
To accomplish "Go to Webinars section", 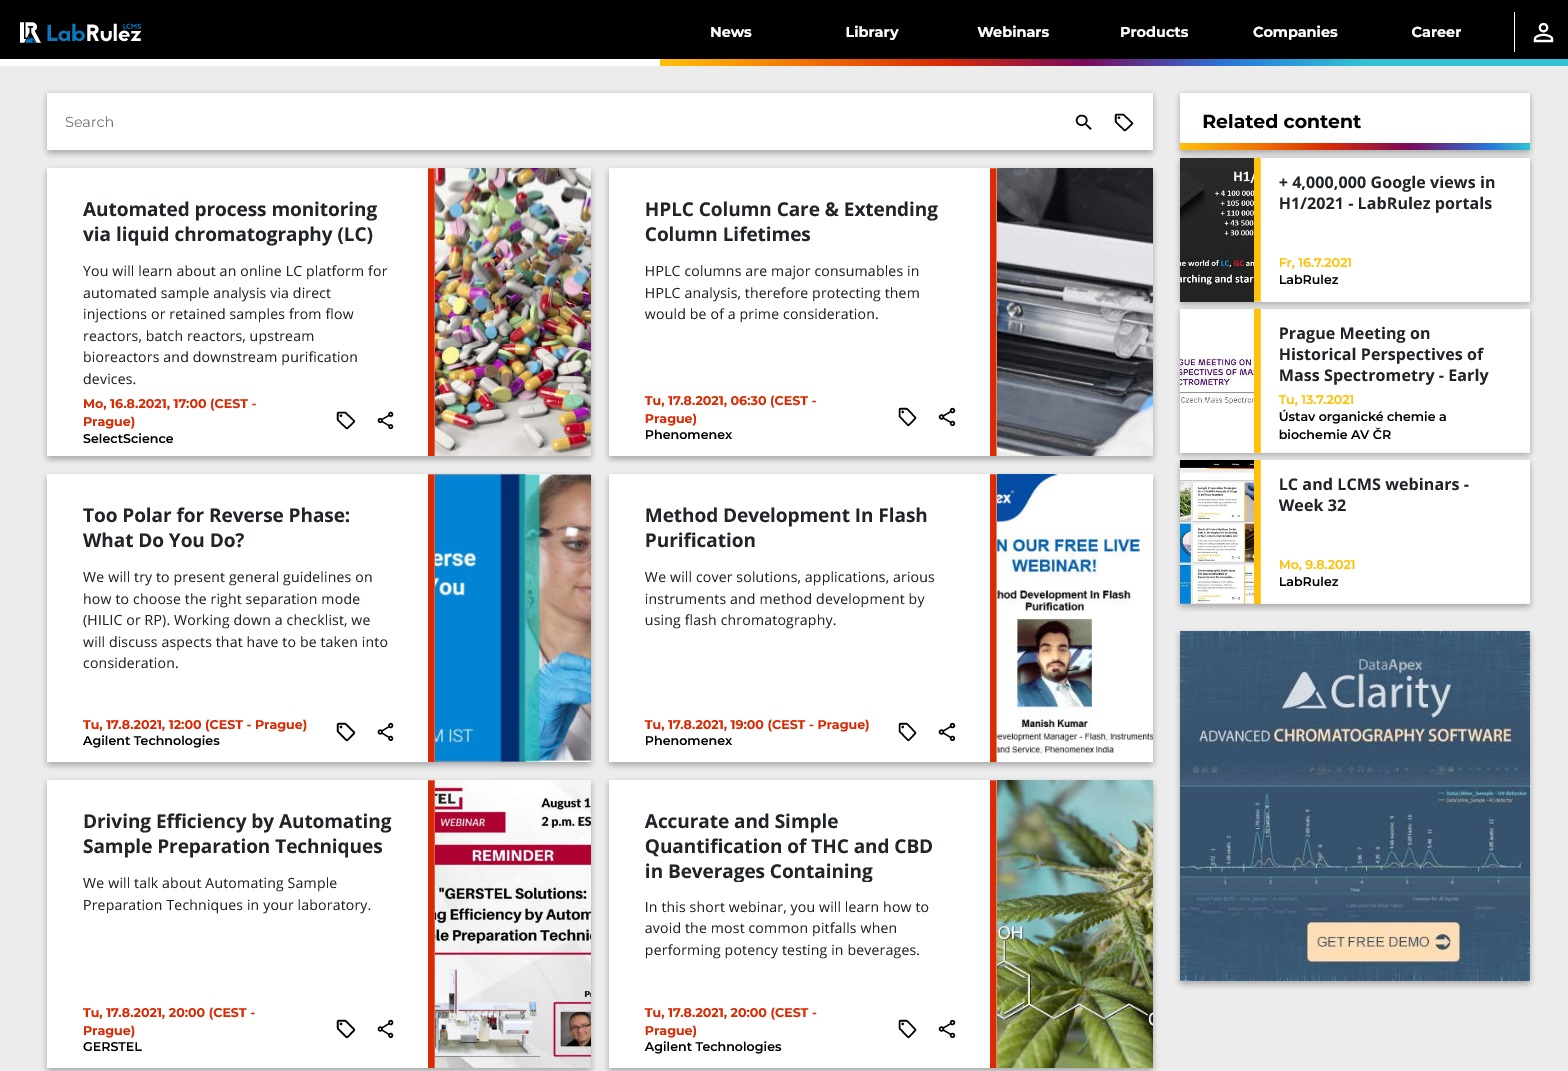I will tap(1013, 32).
